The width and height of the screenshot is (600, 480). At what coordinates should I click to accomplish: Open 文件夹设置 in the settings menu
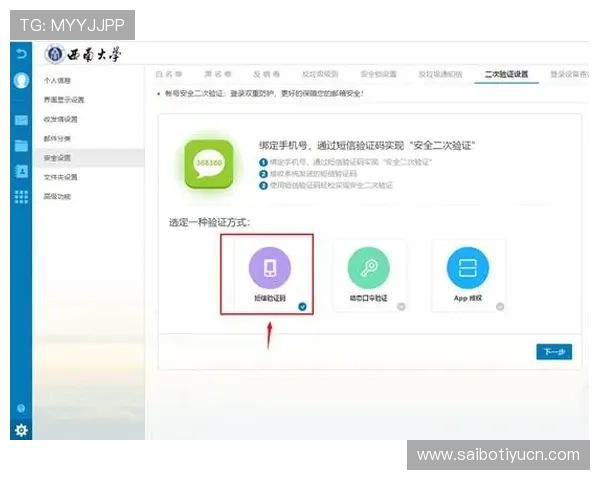click(60, 177)
